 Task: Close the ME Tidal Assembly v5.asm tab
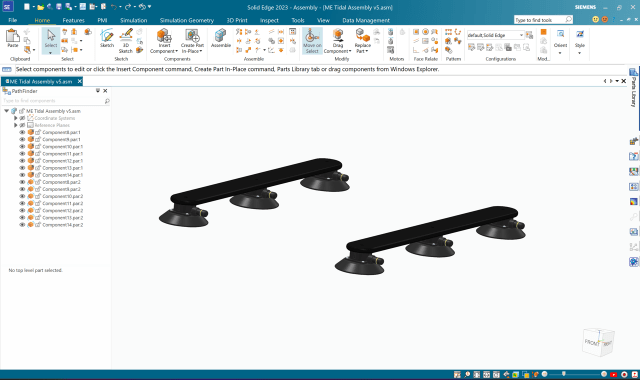click(x=80, y=82)
